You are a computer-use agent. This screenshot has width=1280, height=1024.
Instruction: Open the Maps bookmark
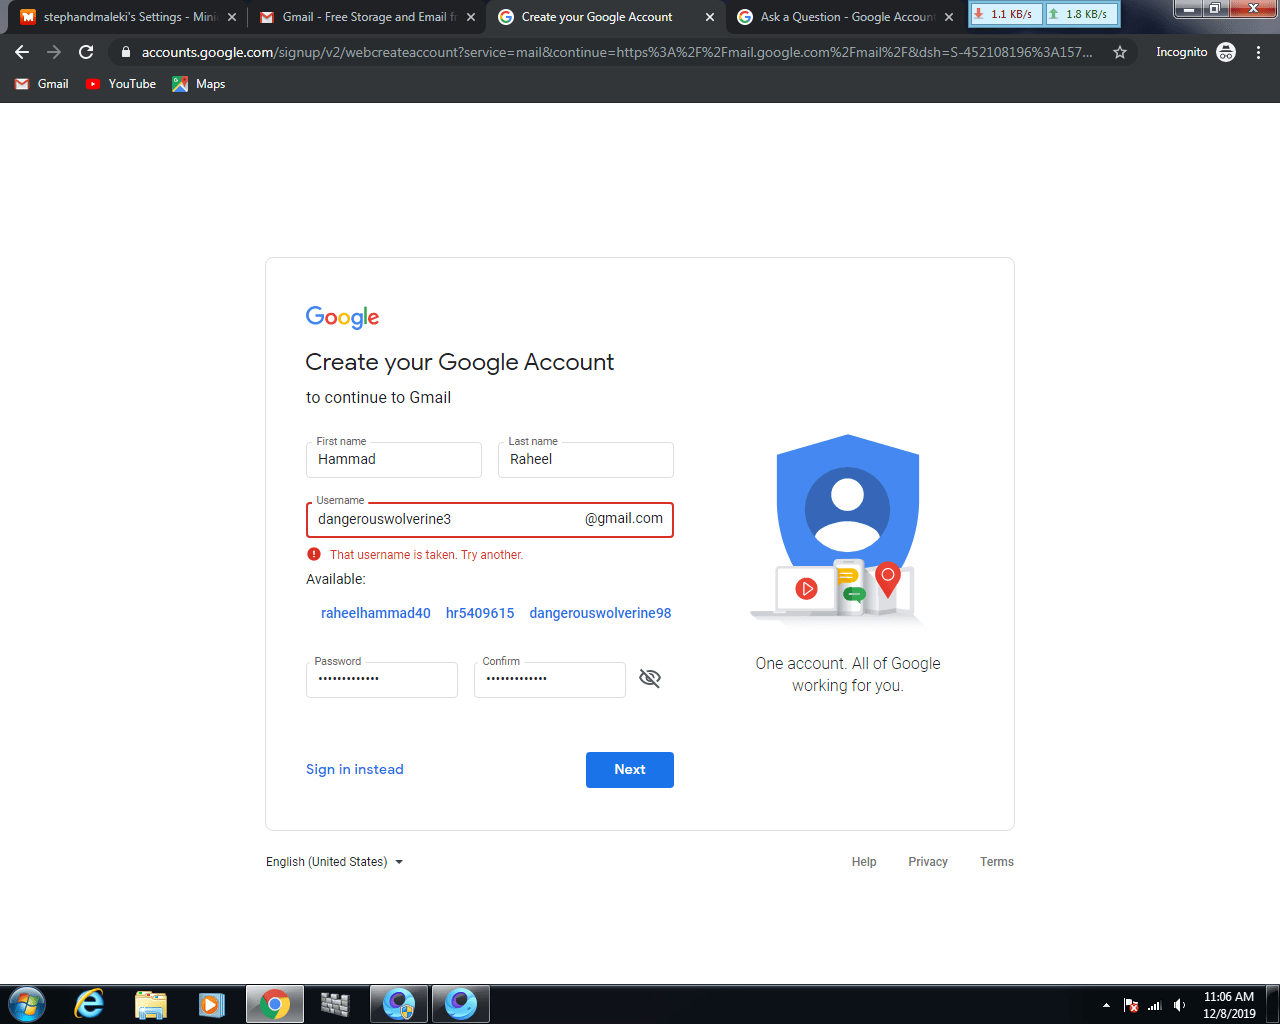tap(199, 84)
